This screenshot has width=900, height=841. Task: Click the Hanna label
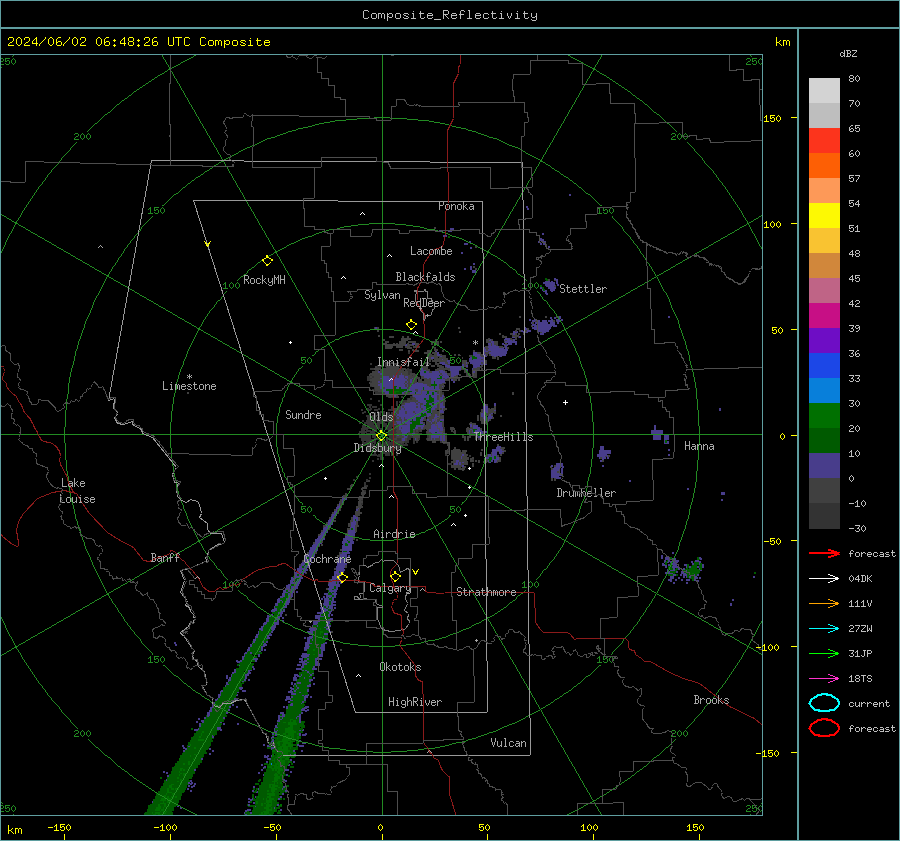click(x=699, y=446)
